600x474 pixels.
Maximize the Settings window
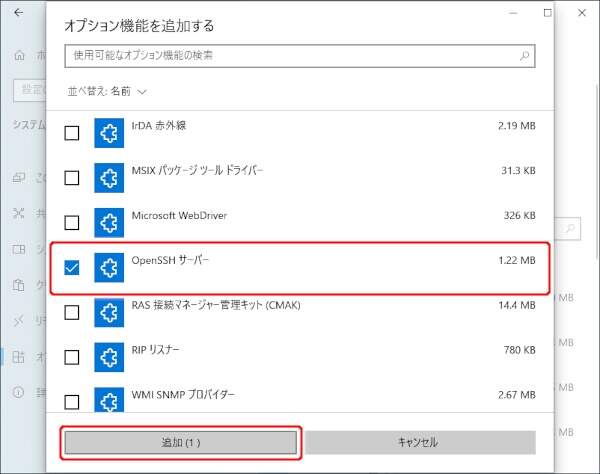(548, 13)
